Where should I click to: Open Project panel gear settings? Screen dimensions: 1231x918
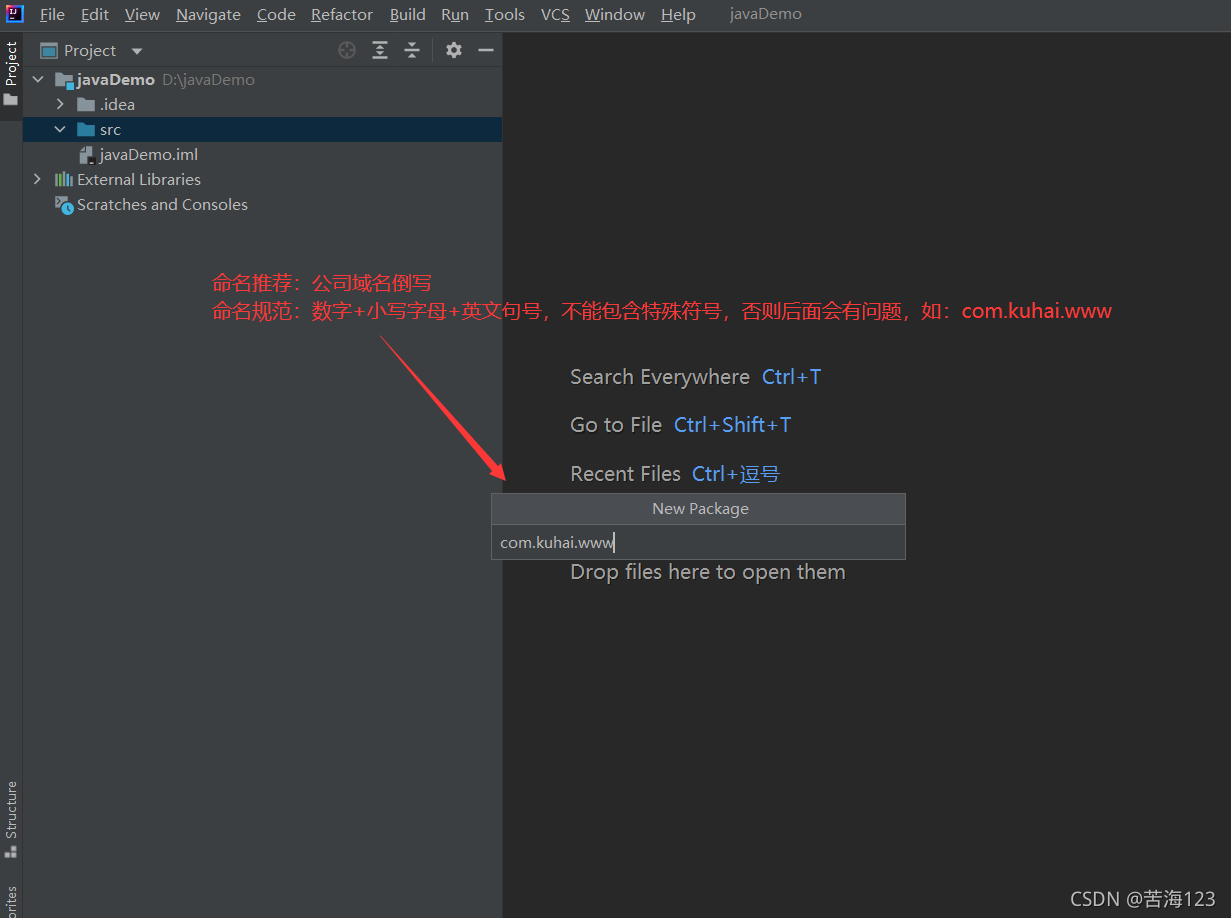click(454, 50)
